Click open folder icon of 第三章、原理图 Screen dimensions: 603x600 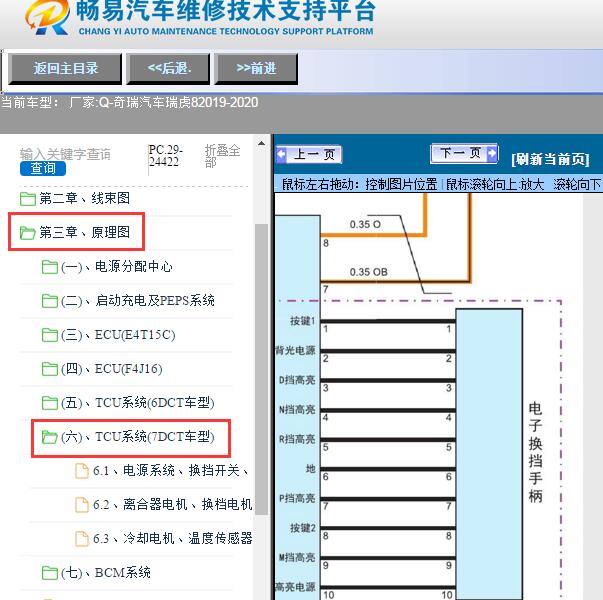coord(28,233)
